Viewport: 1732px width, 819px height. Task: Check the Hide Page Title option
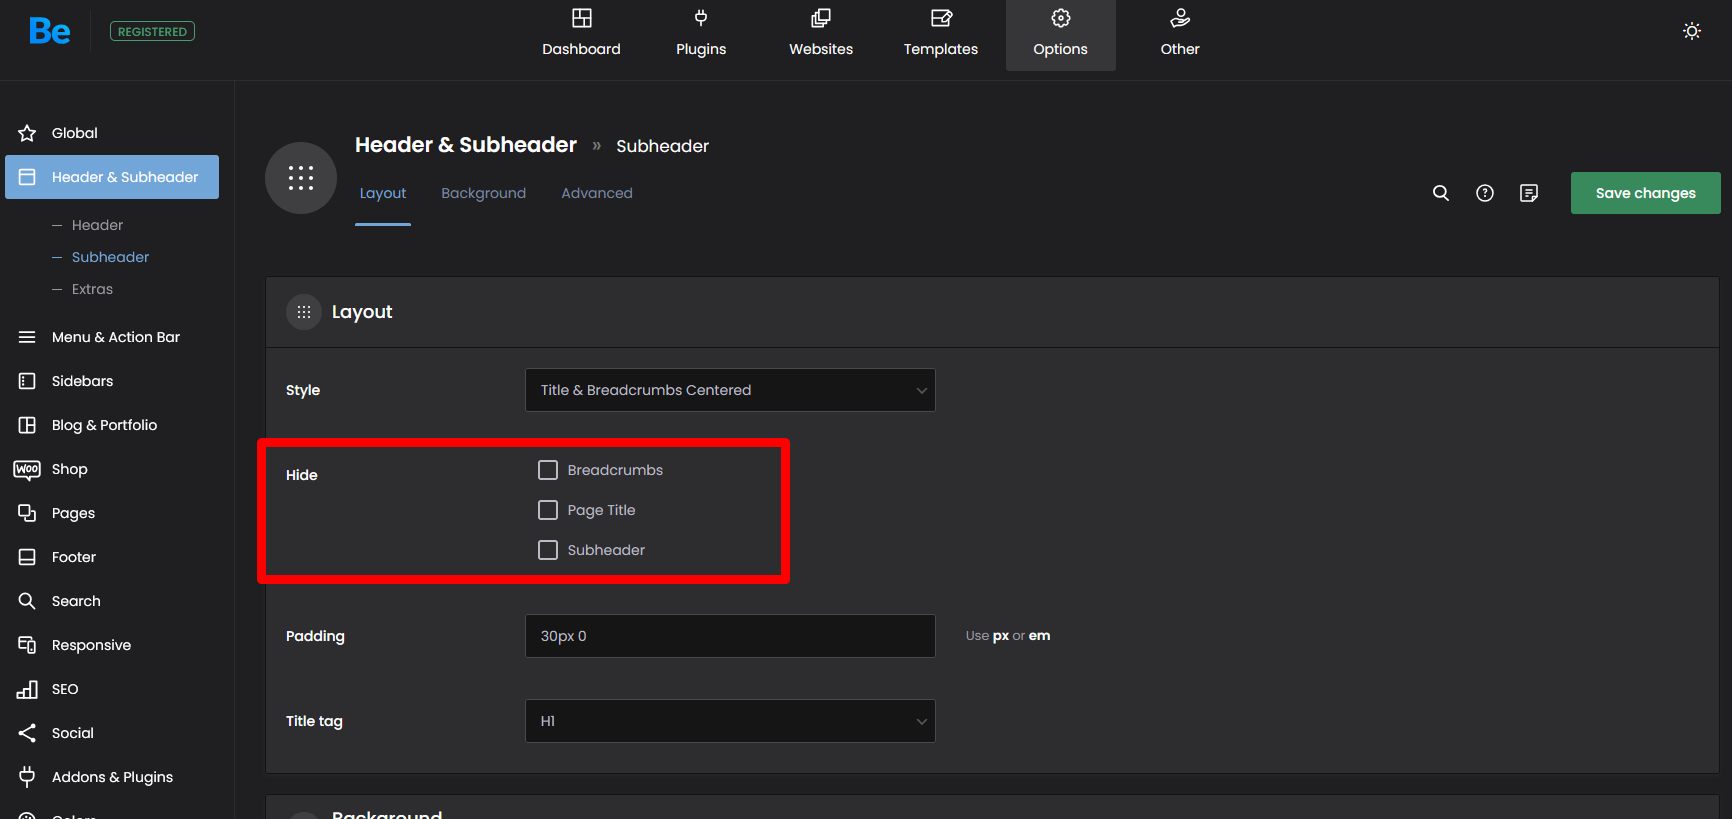click(x=548, y=510)
